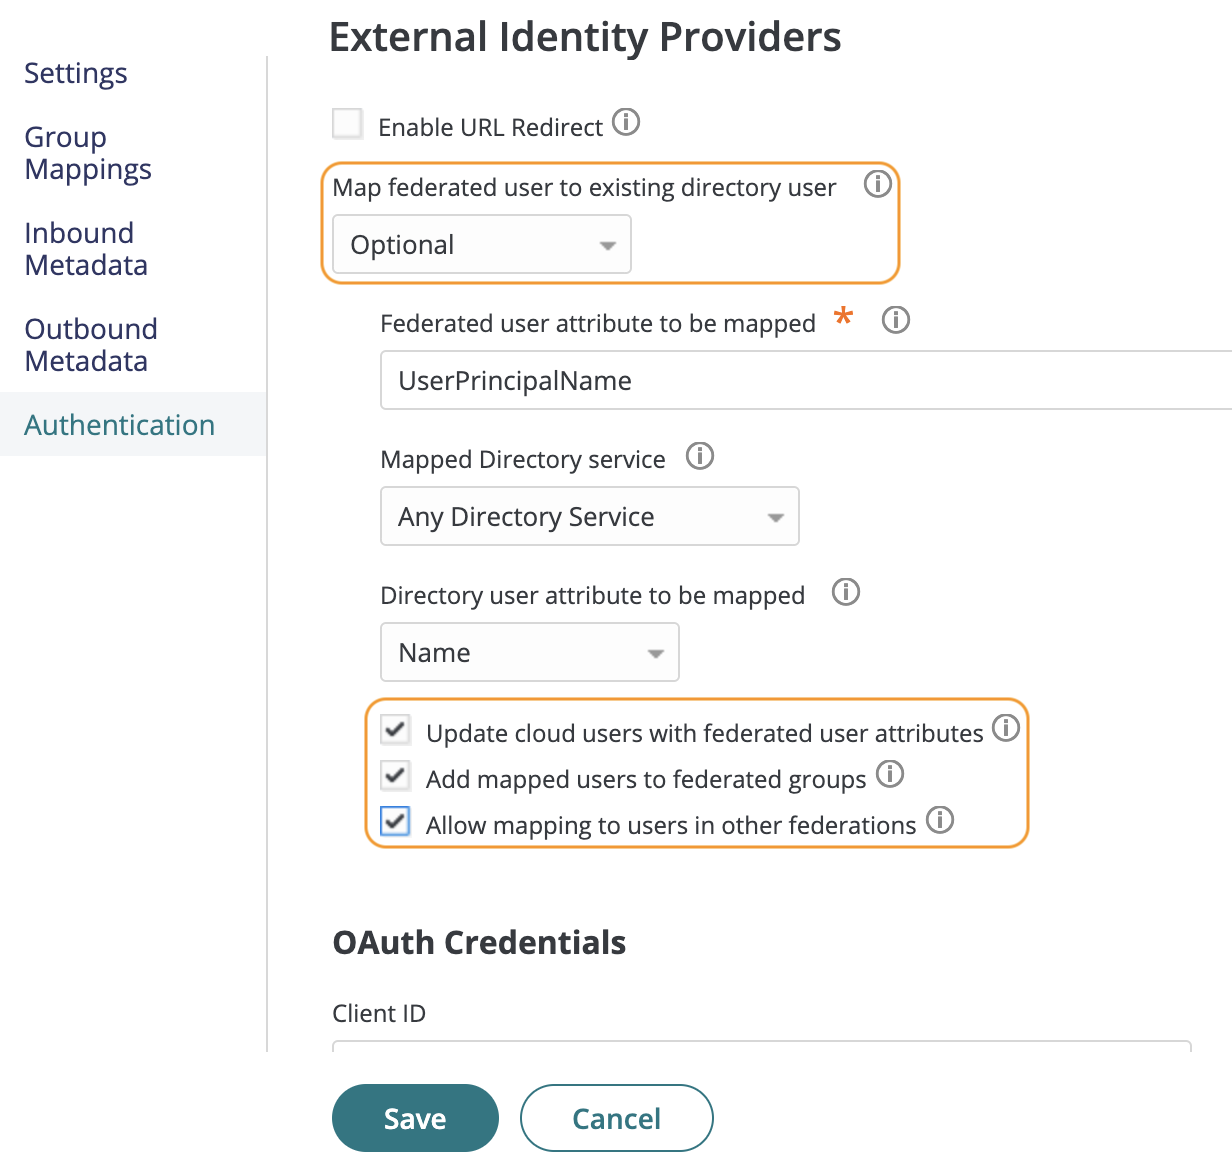Select the Inbound Metadata sidebar entry
This screenshot has height=1168, width=1232.
(x=85, y=248)
